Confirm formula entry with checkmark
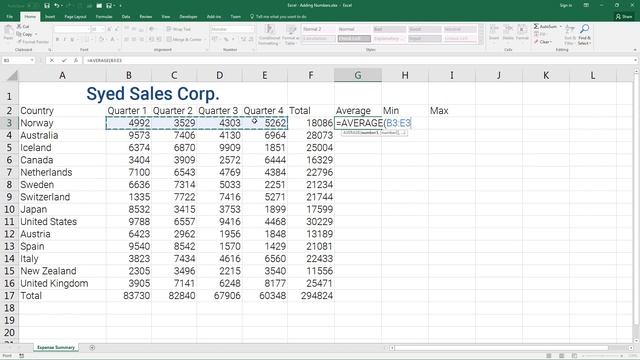This screenshot has width=640, height=360. pos(64,60)
